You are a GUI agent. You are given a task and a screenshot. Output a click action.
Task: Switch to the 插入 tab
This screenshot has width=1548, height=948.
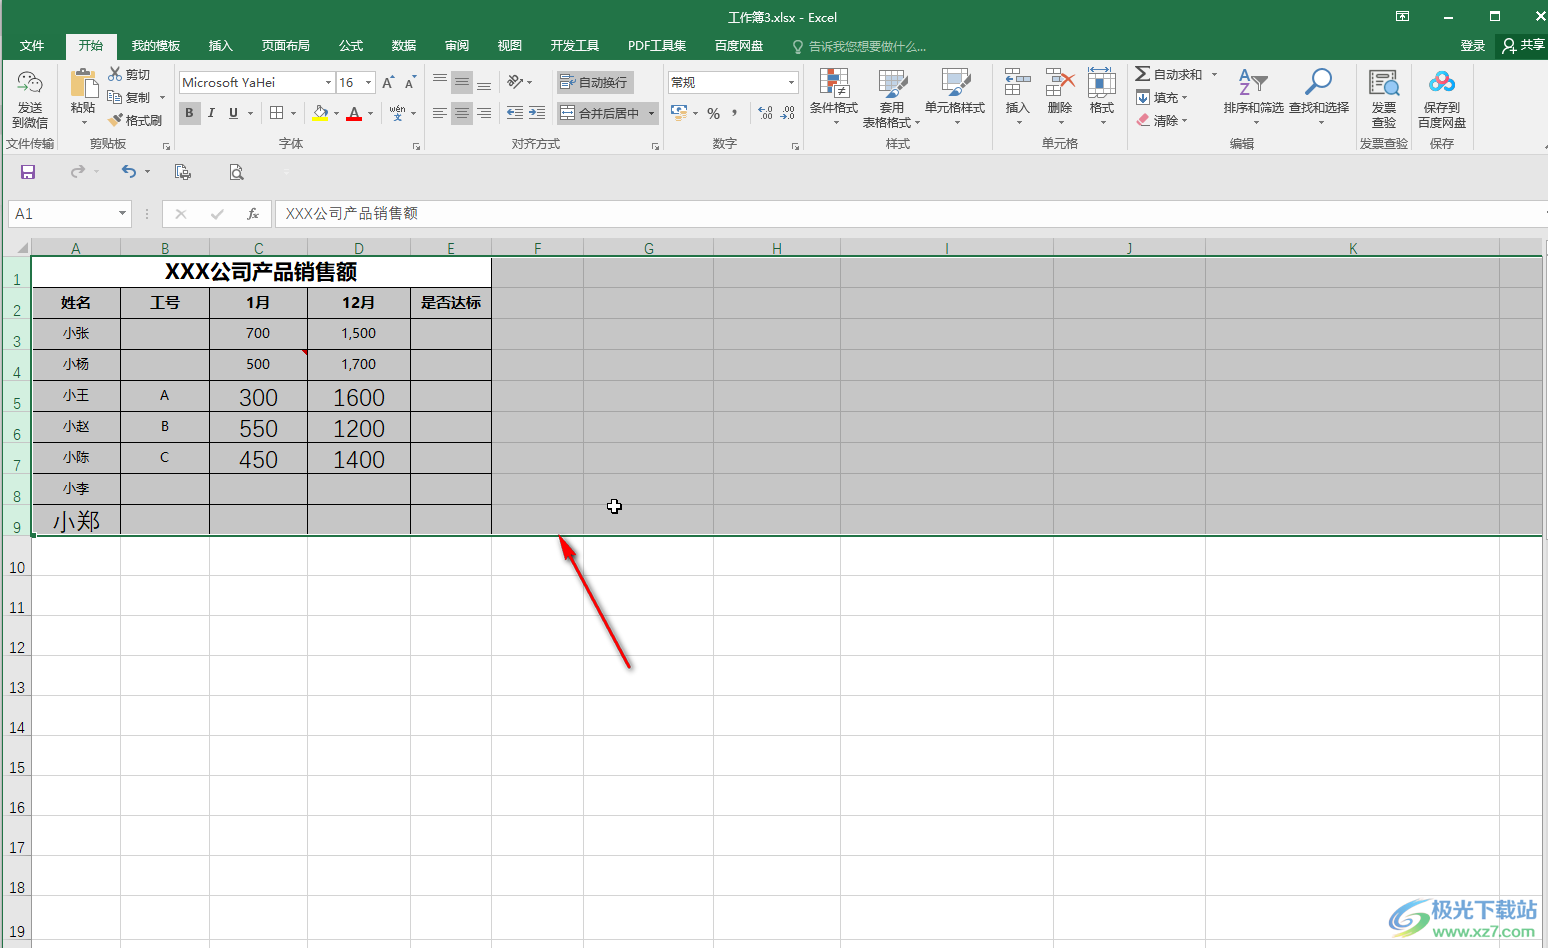click(220, 46)
